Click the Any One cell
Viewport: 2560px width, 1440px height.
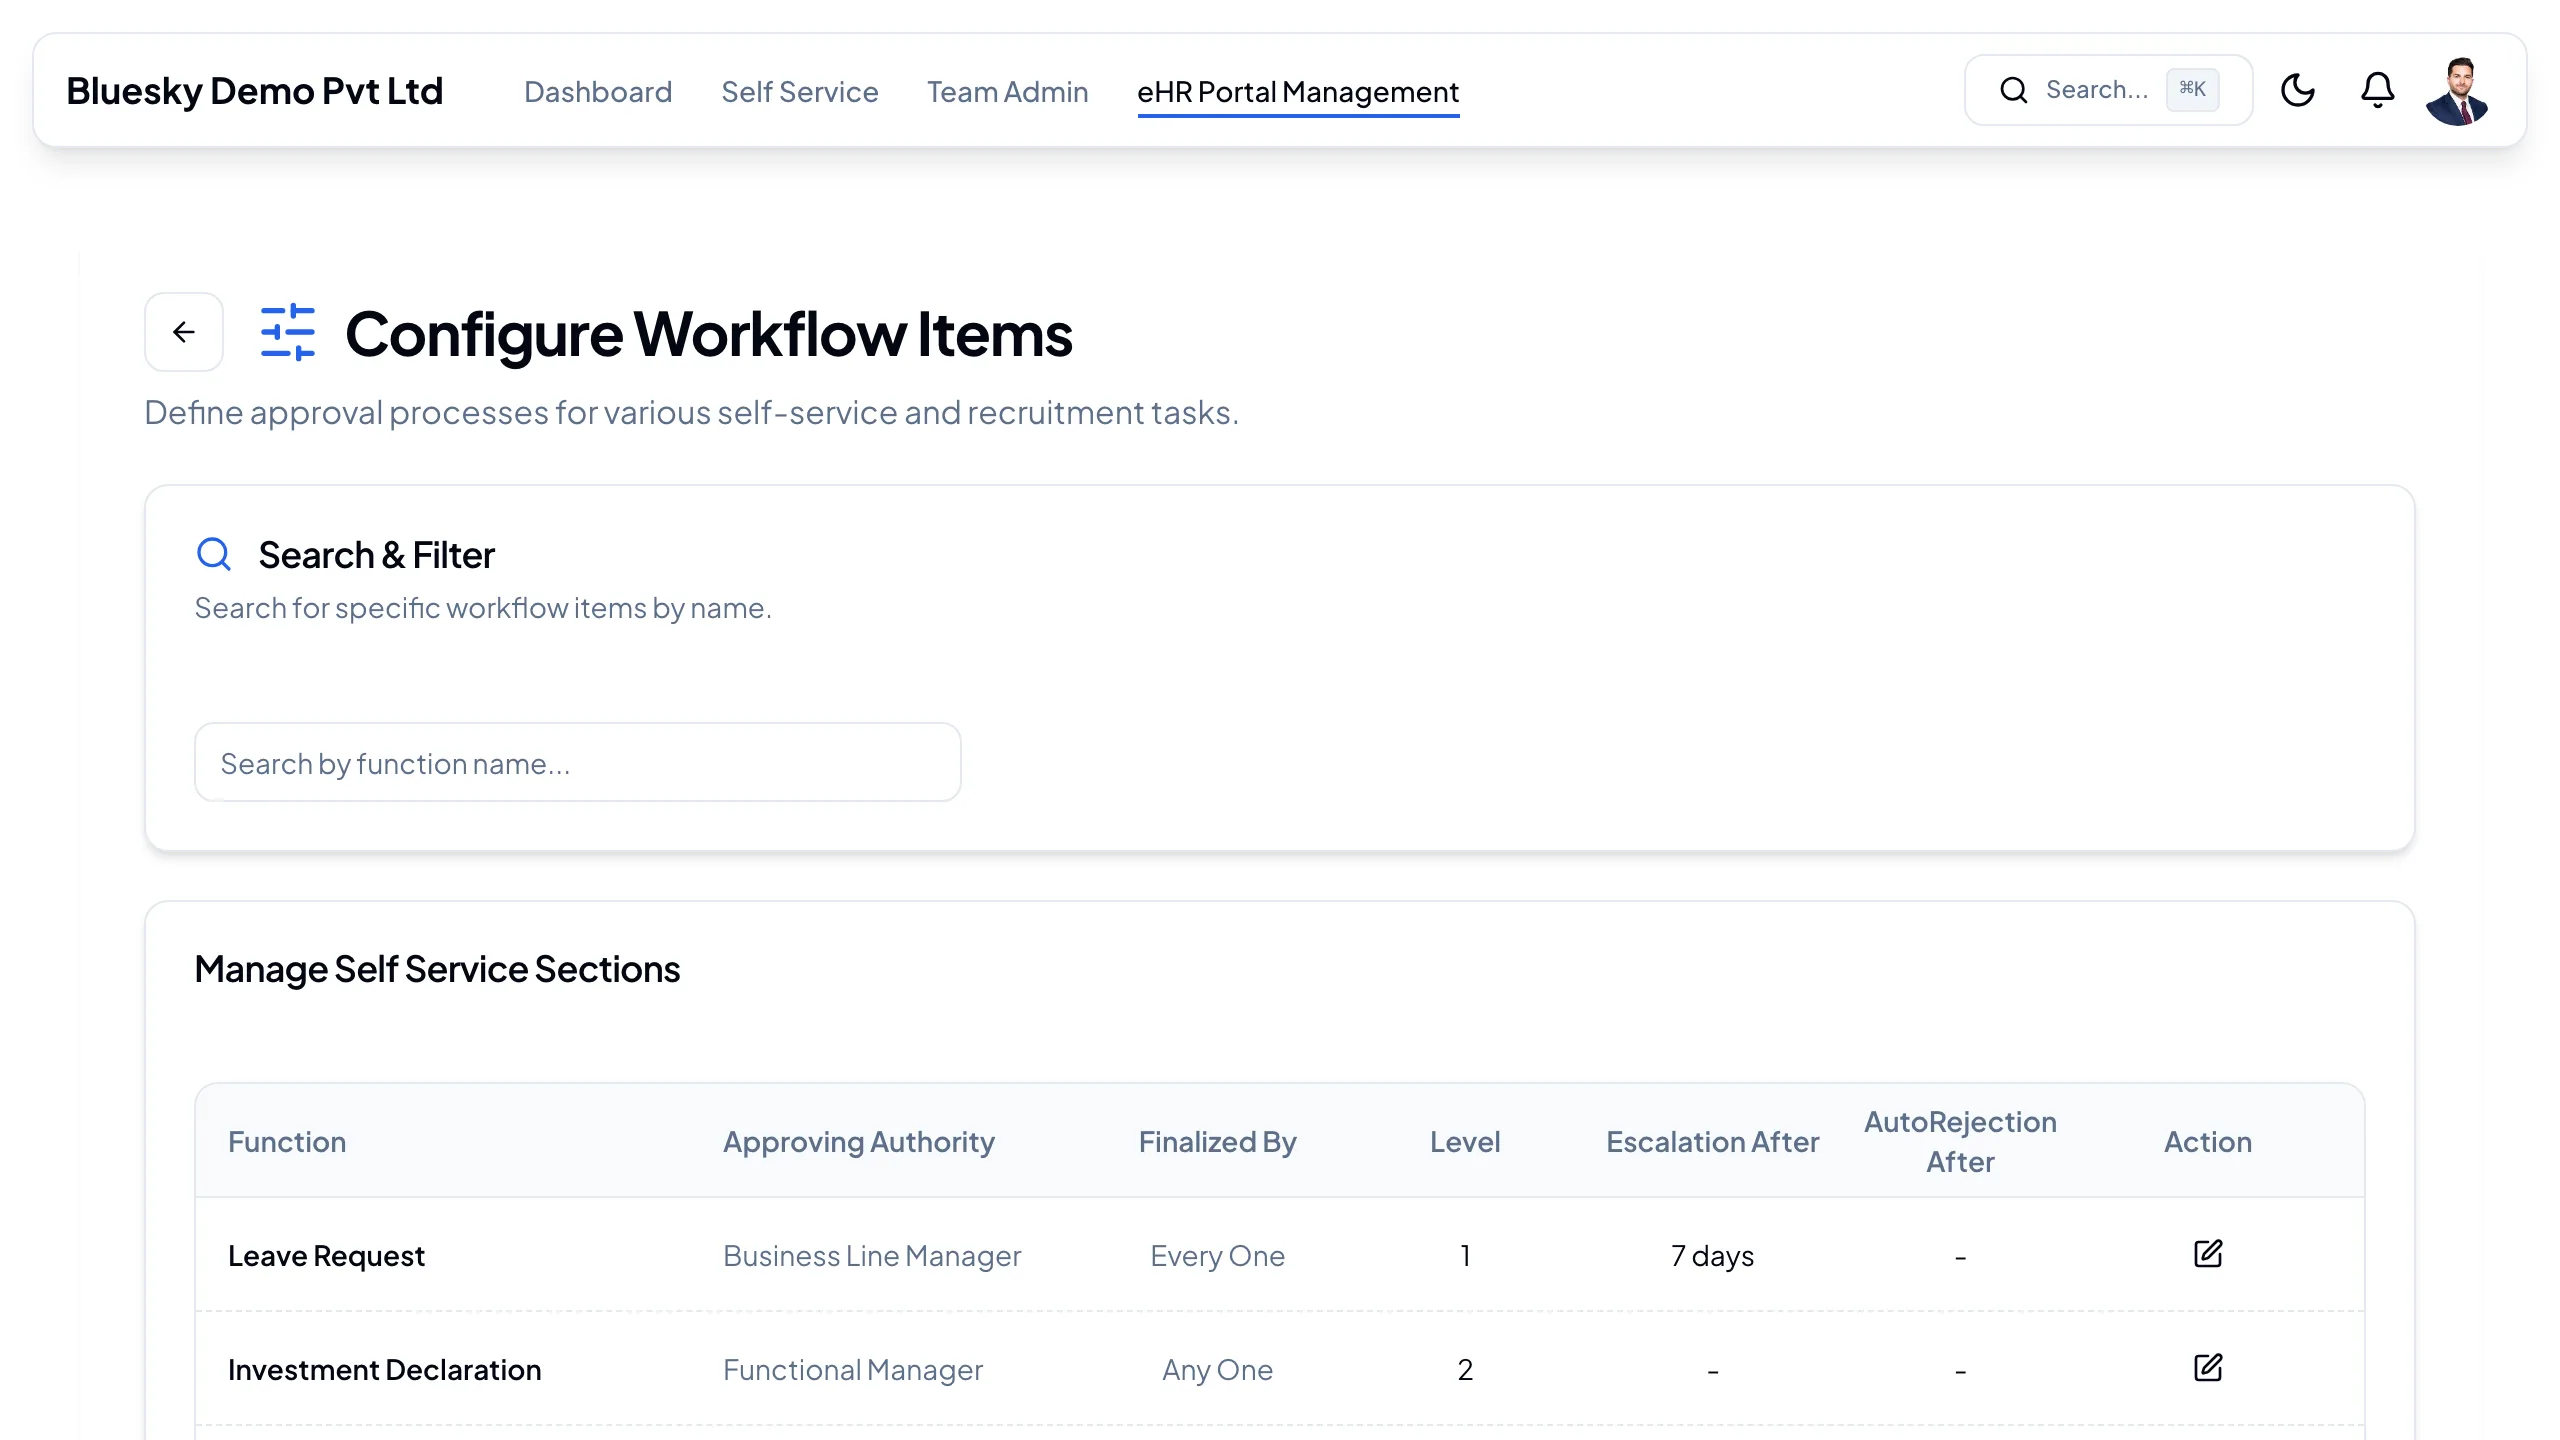click(x=1218, y=1370)
